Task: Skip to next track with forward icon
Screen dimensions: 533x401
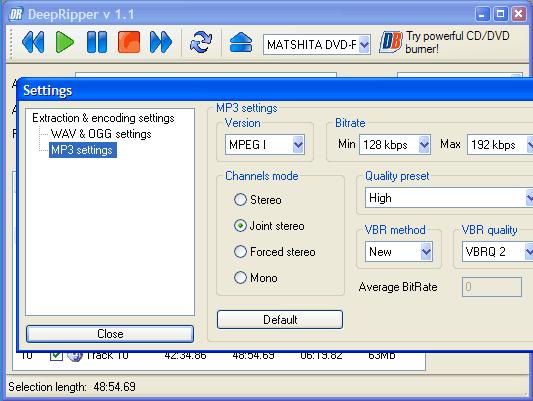Action: click(x=161, y=42)
